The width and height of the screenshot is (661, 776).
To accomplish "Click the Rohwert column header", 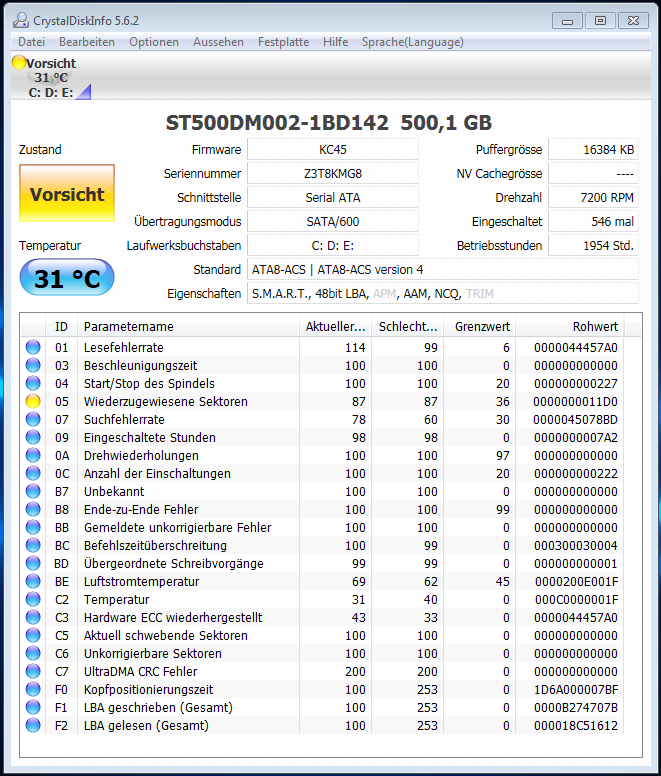I will 570,327.
